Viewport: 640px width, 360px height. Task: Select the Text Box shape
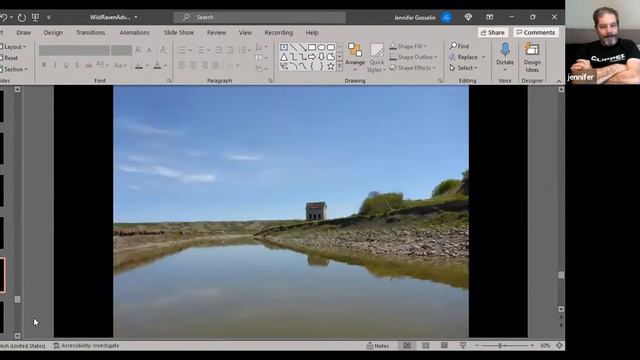click(284, 47)
